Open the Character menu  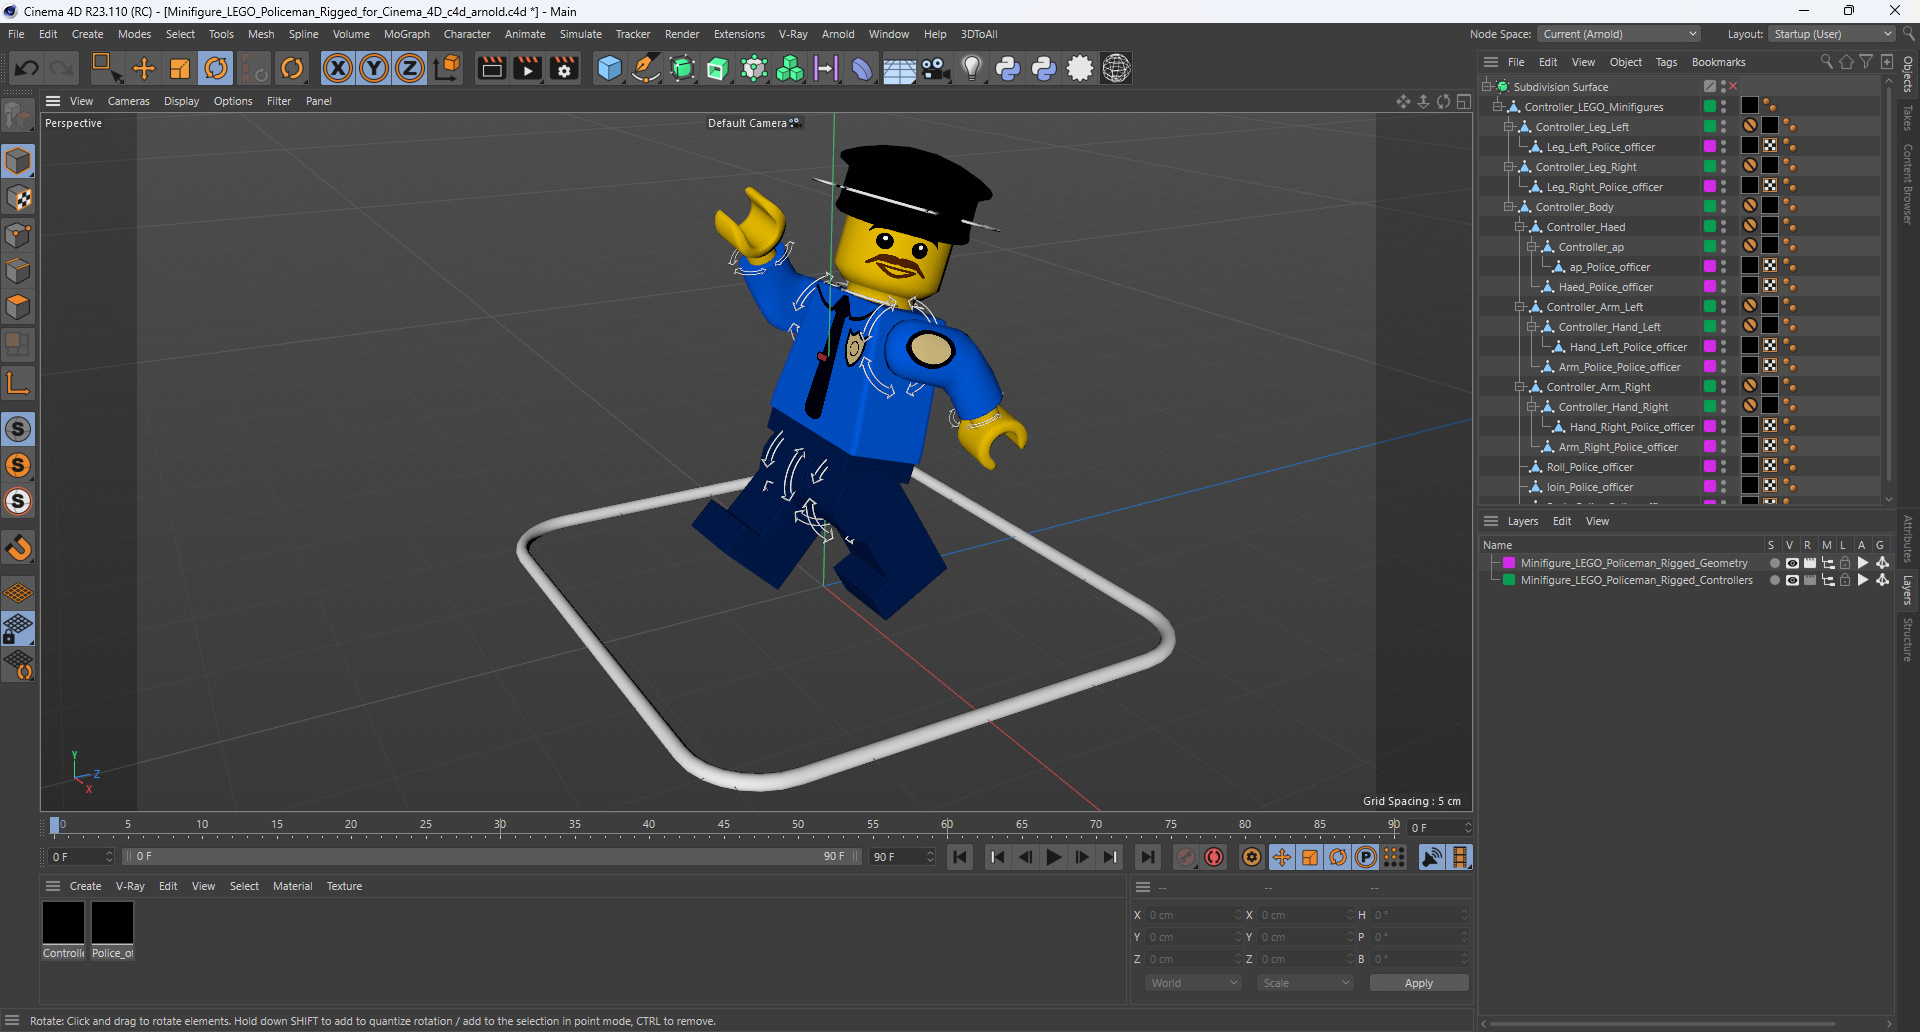click(x=467, y=34)
